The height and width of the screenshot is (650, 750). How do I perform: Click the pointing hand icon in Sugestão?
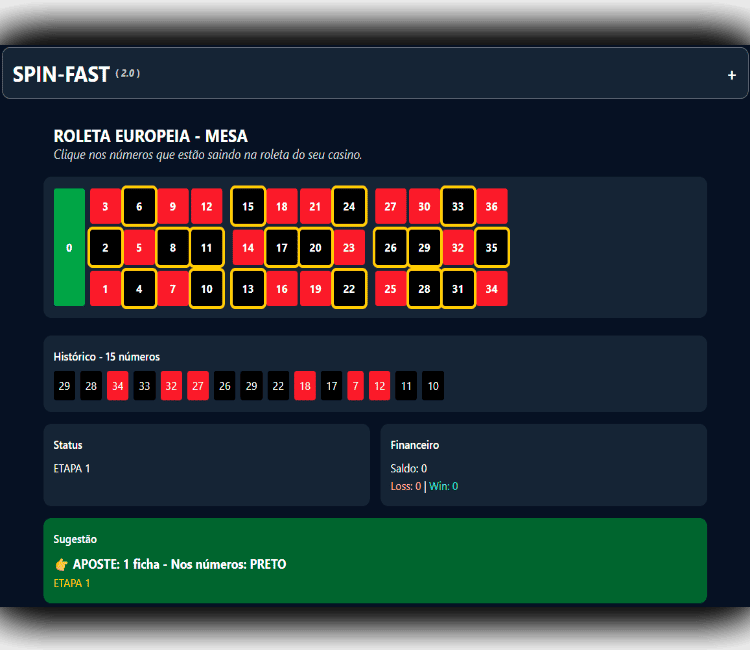61,565
